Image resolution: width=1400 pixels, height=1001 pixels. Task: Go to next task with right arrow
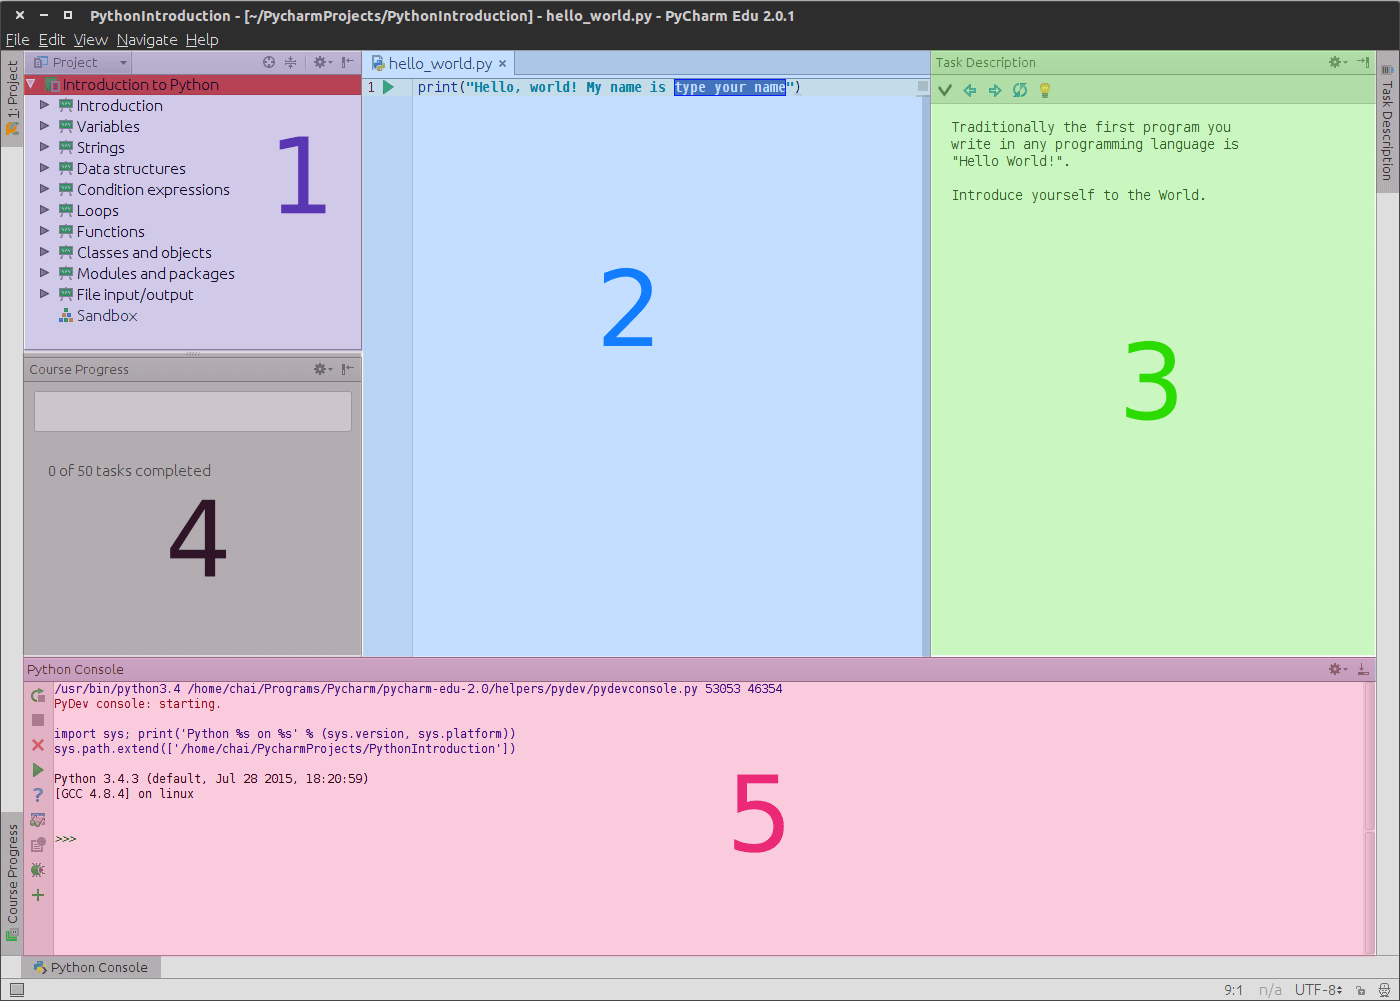pyautogui.click(x=995, y=90)
